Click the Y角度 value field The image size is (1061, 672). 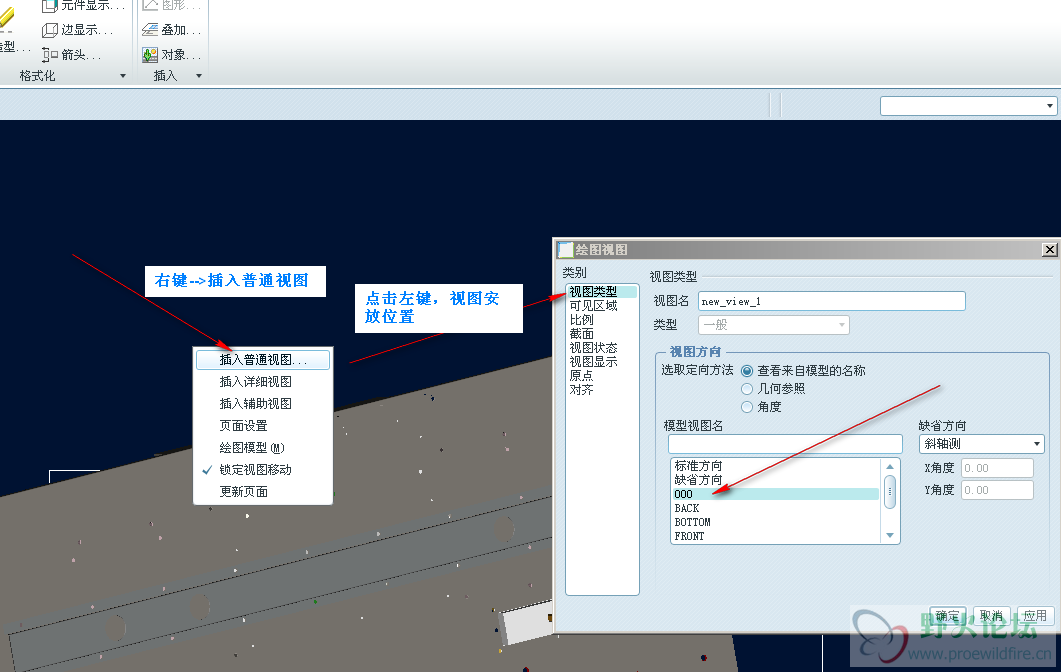[x=997, y=490]
